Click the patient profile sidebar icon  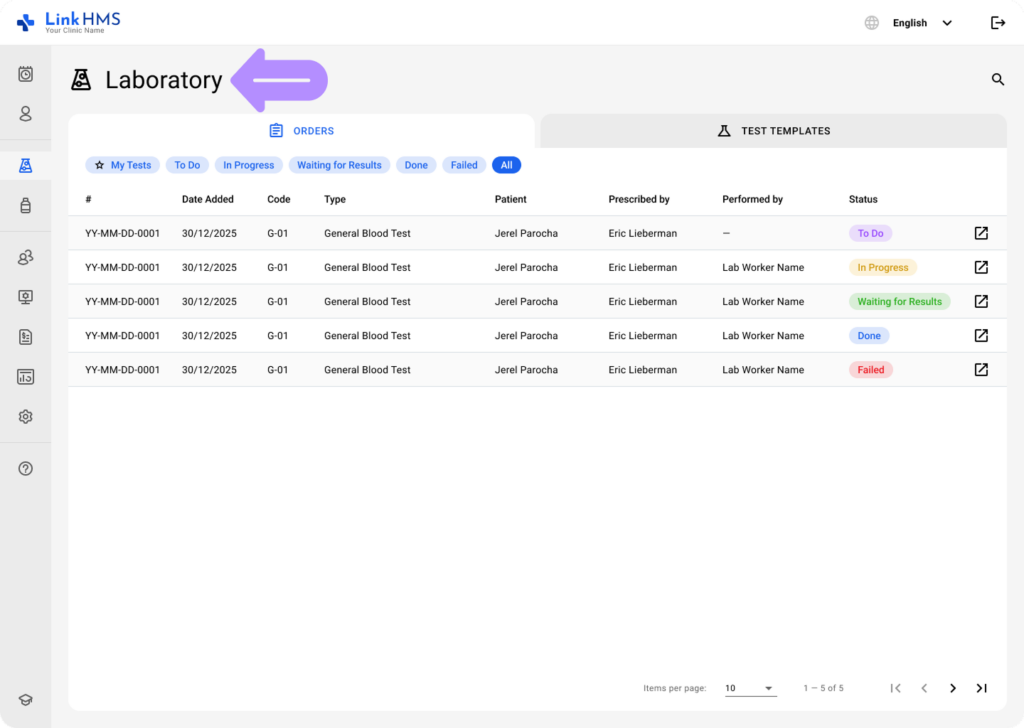26,114
